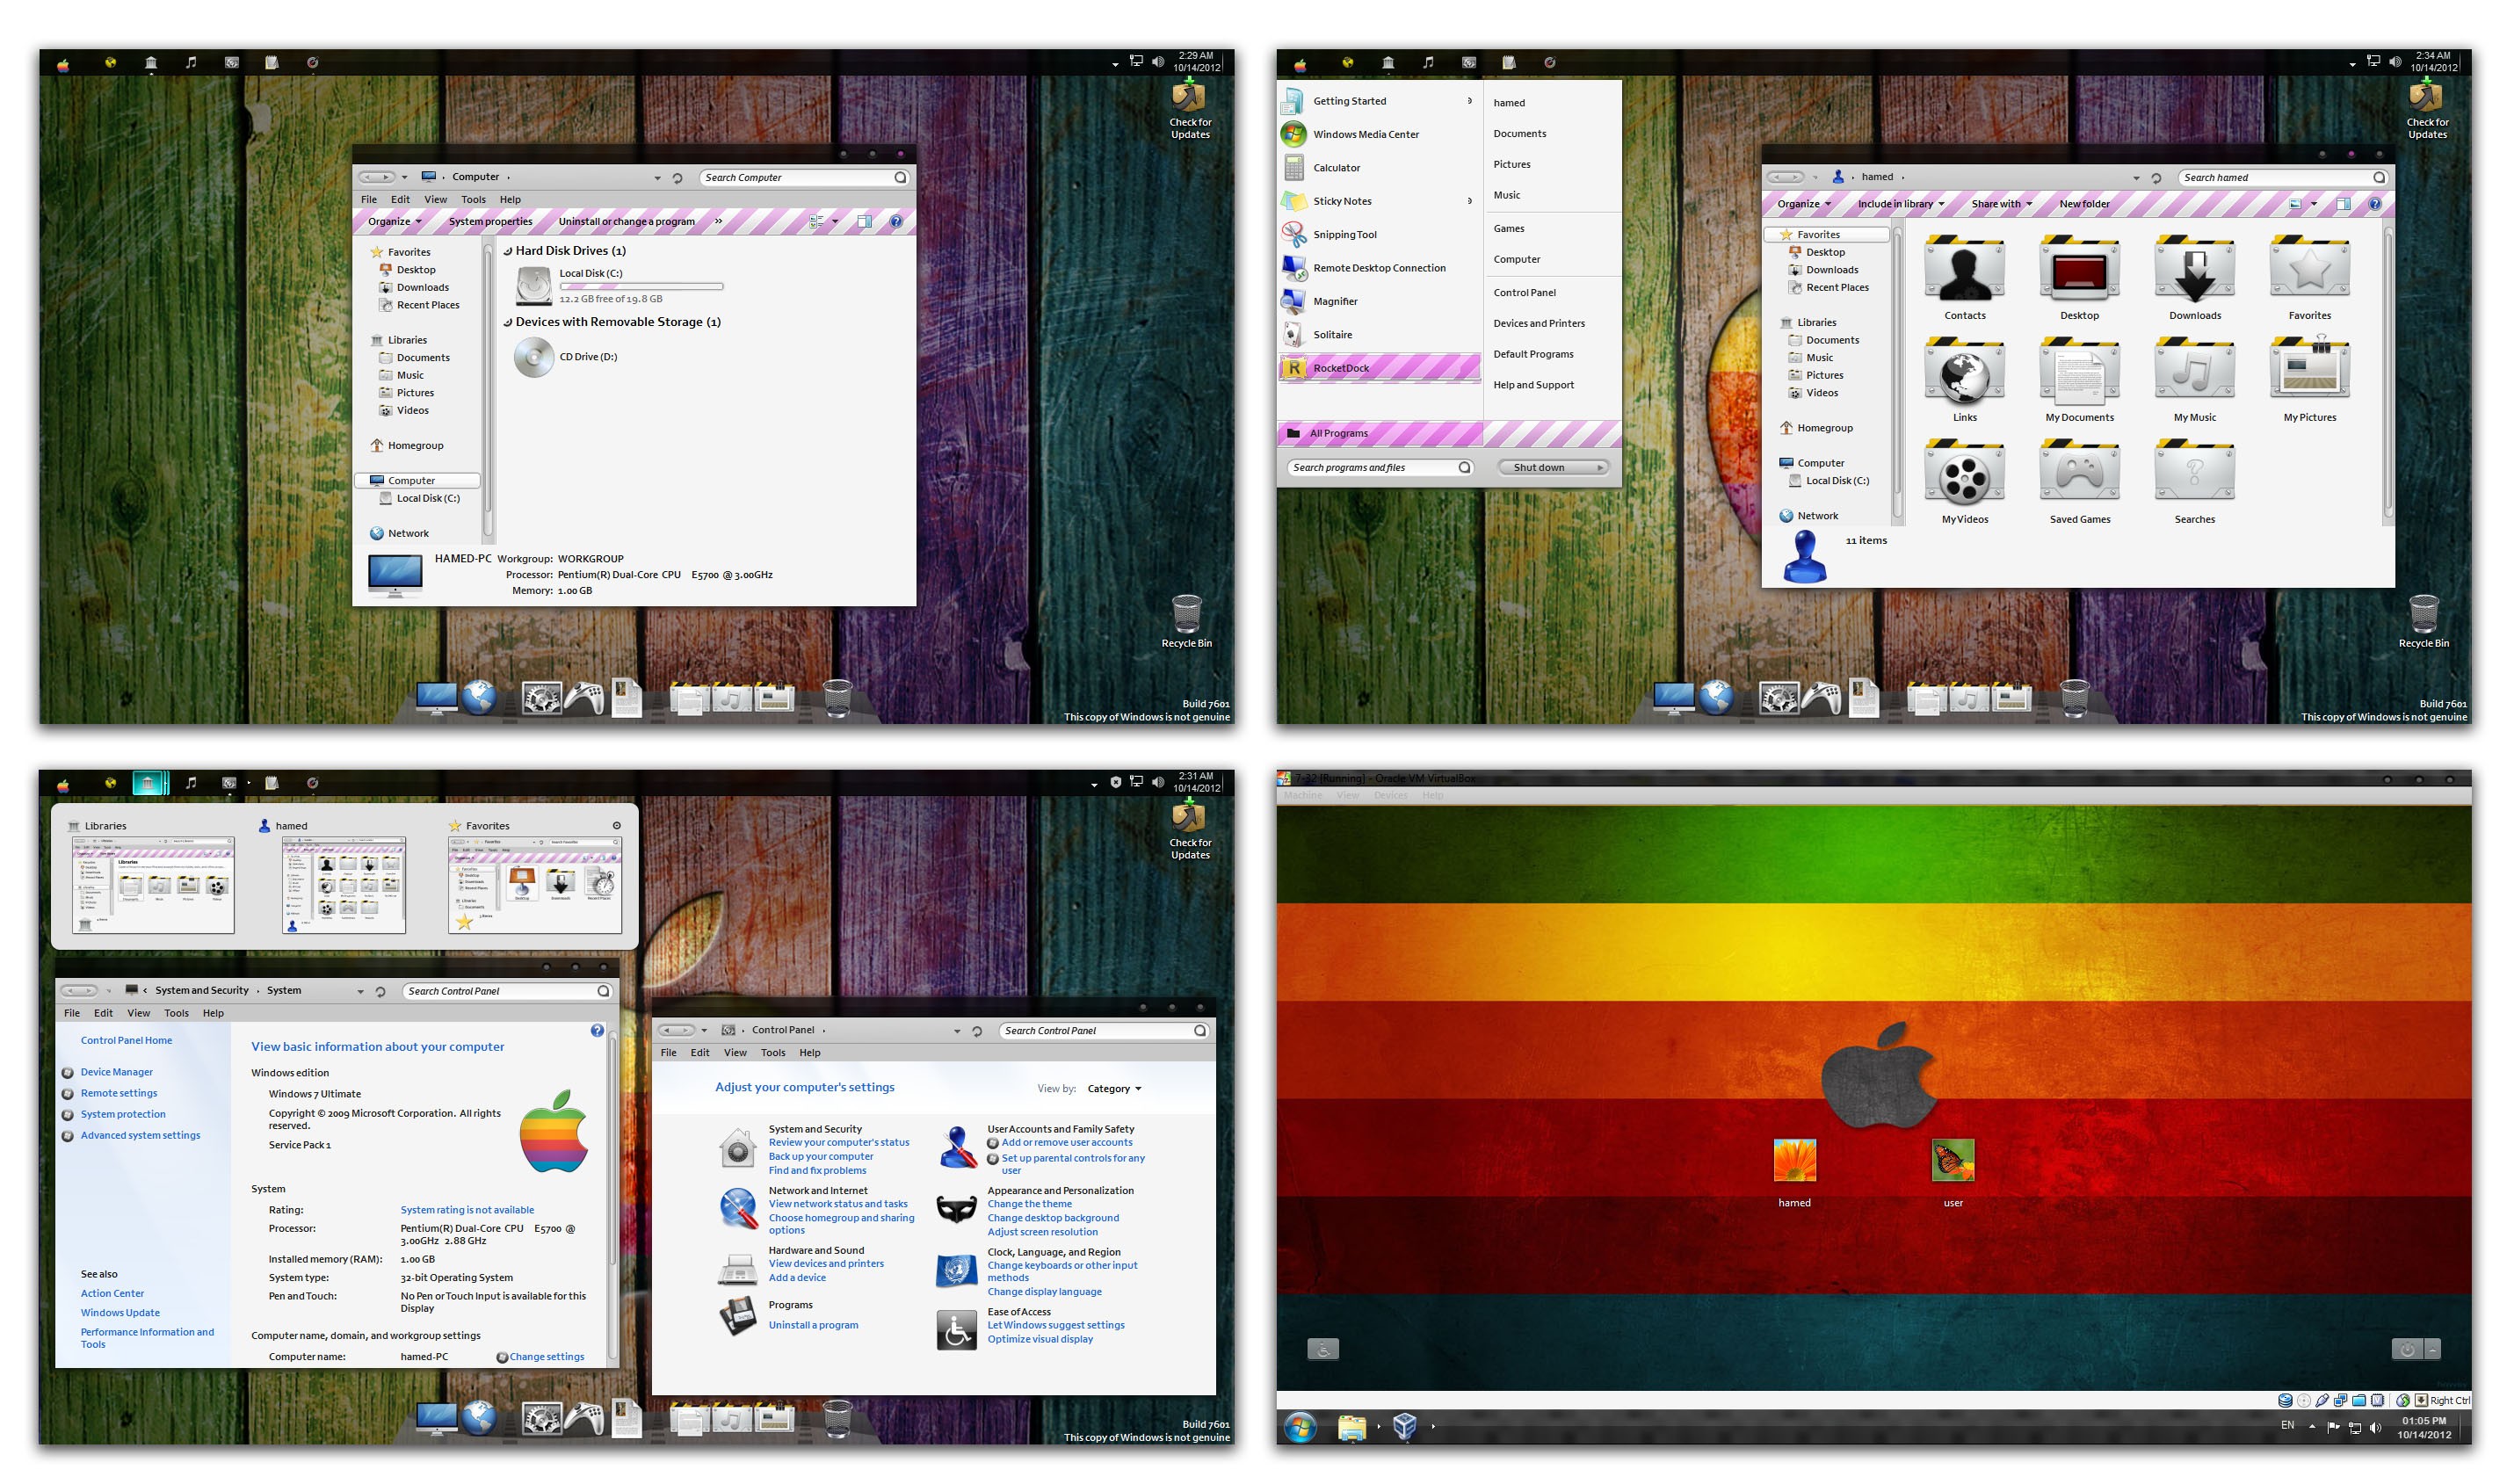Open the Share with dropdown

pyautogui.click(x=2001, y=204)
